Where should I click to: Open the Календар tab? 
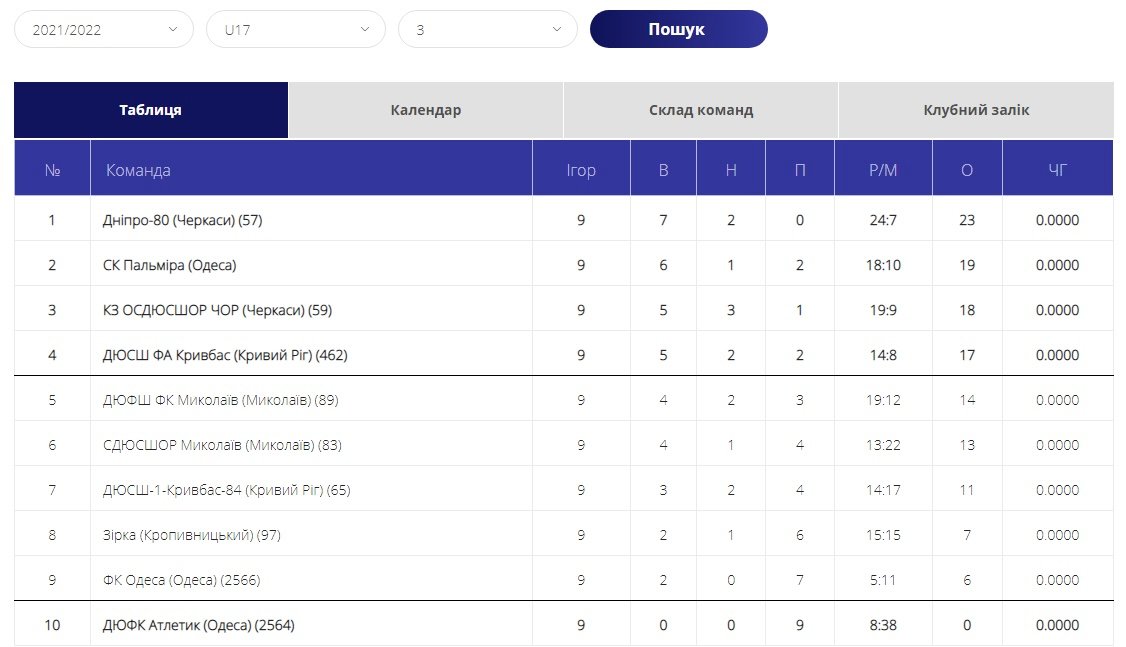(426, 110)
